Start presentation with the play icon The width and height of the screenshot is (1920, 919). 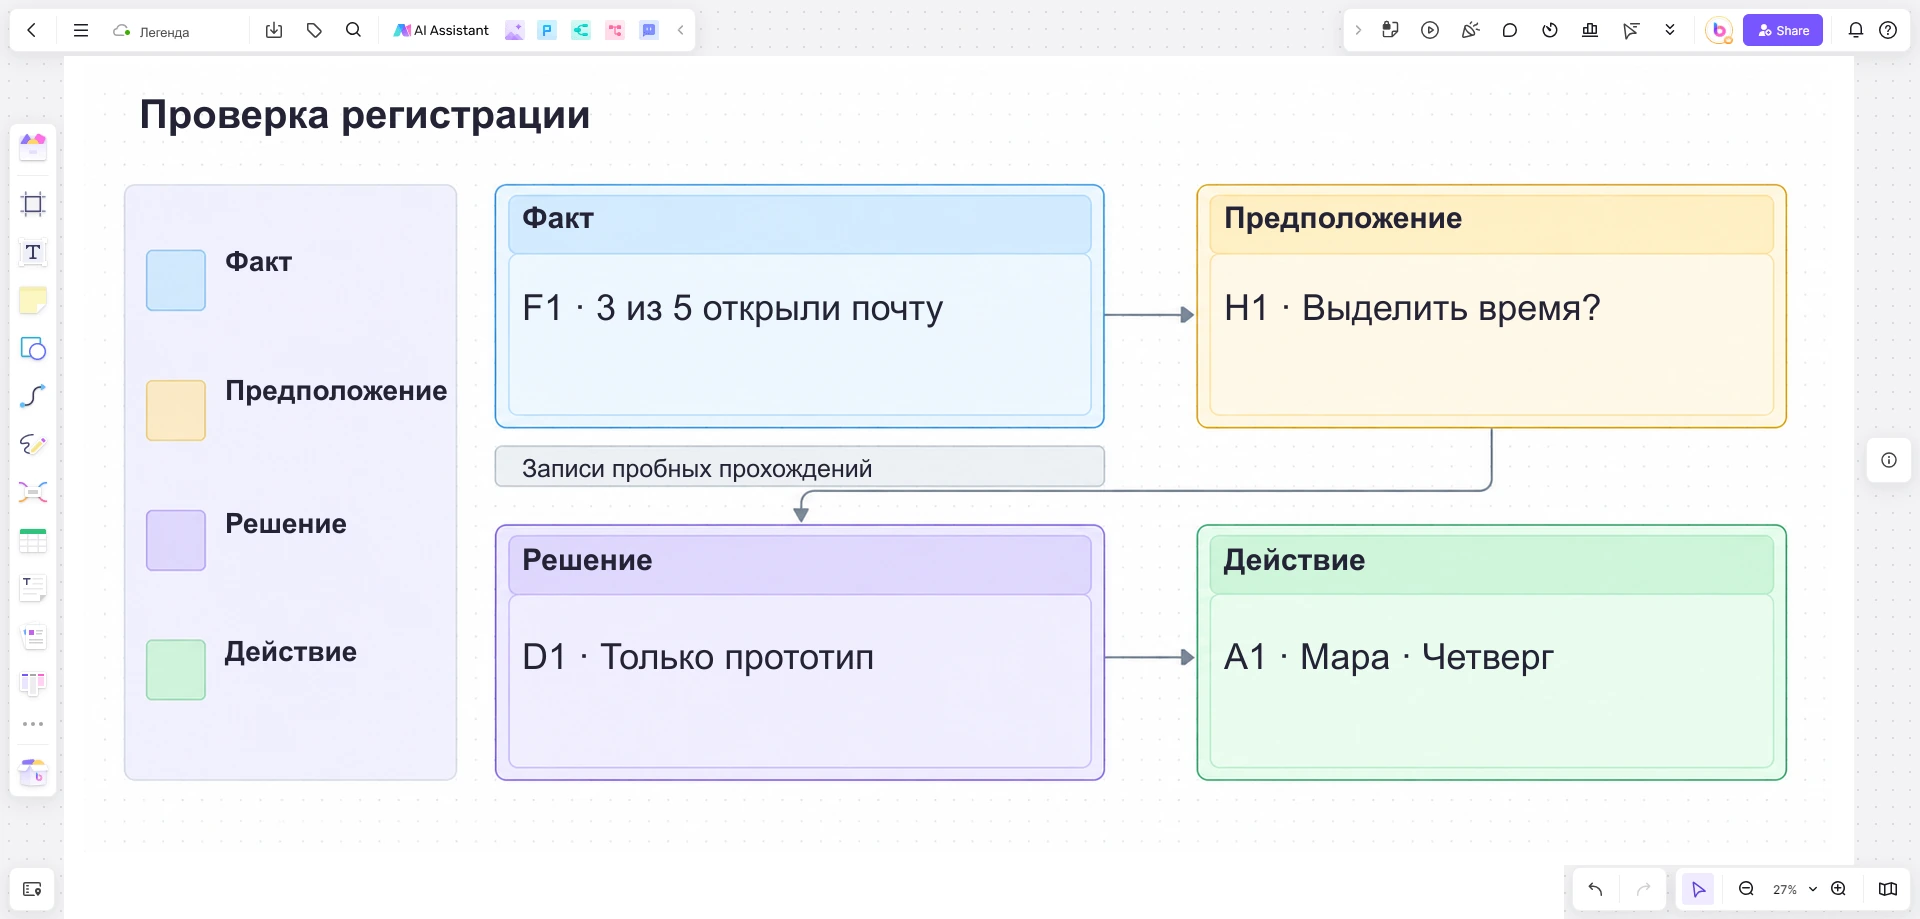click(1430, 30)
